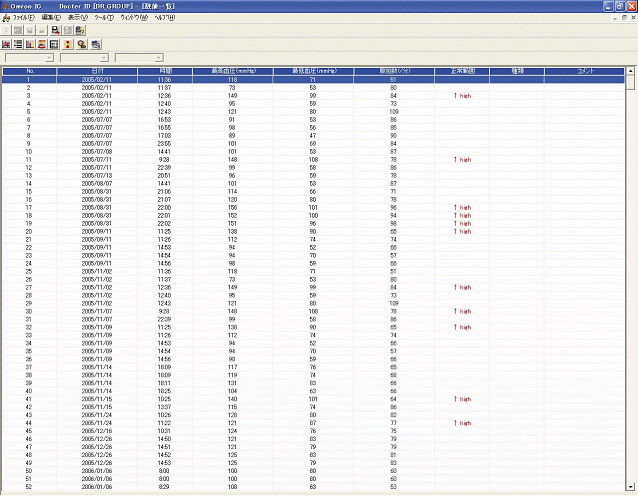Click the high flag in row 3
638x496 pixels.
[x=462, y=96]
